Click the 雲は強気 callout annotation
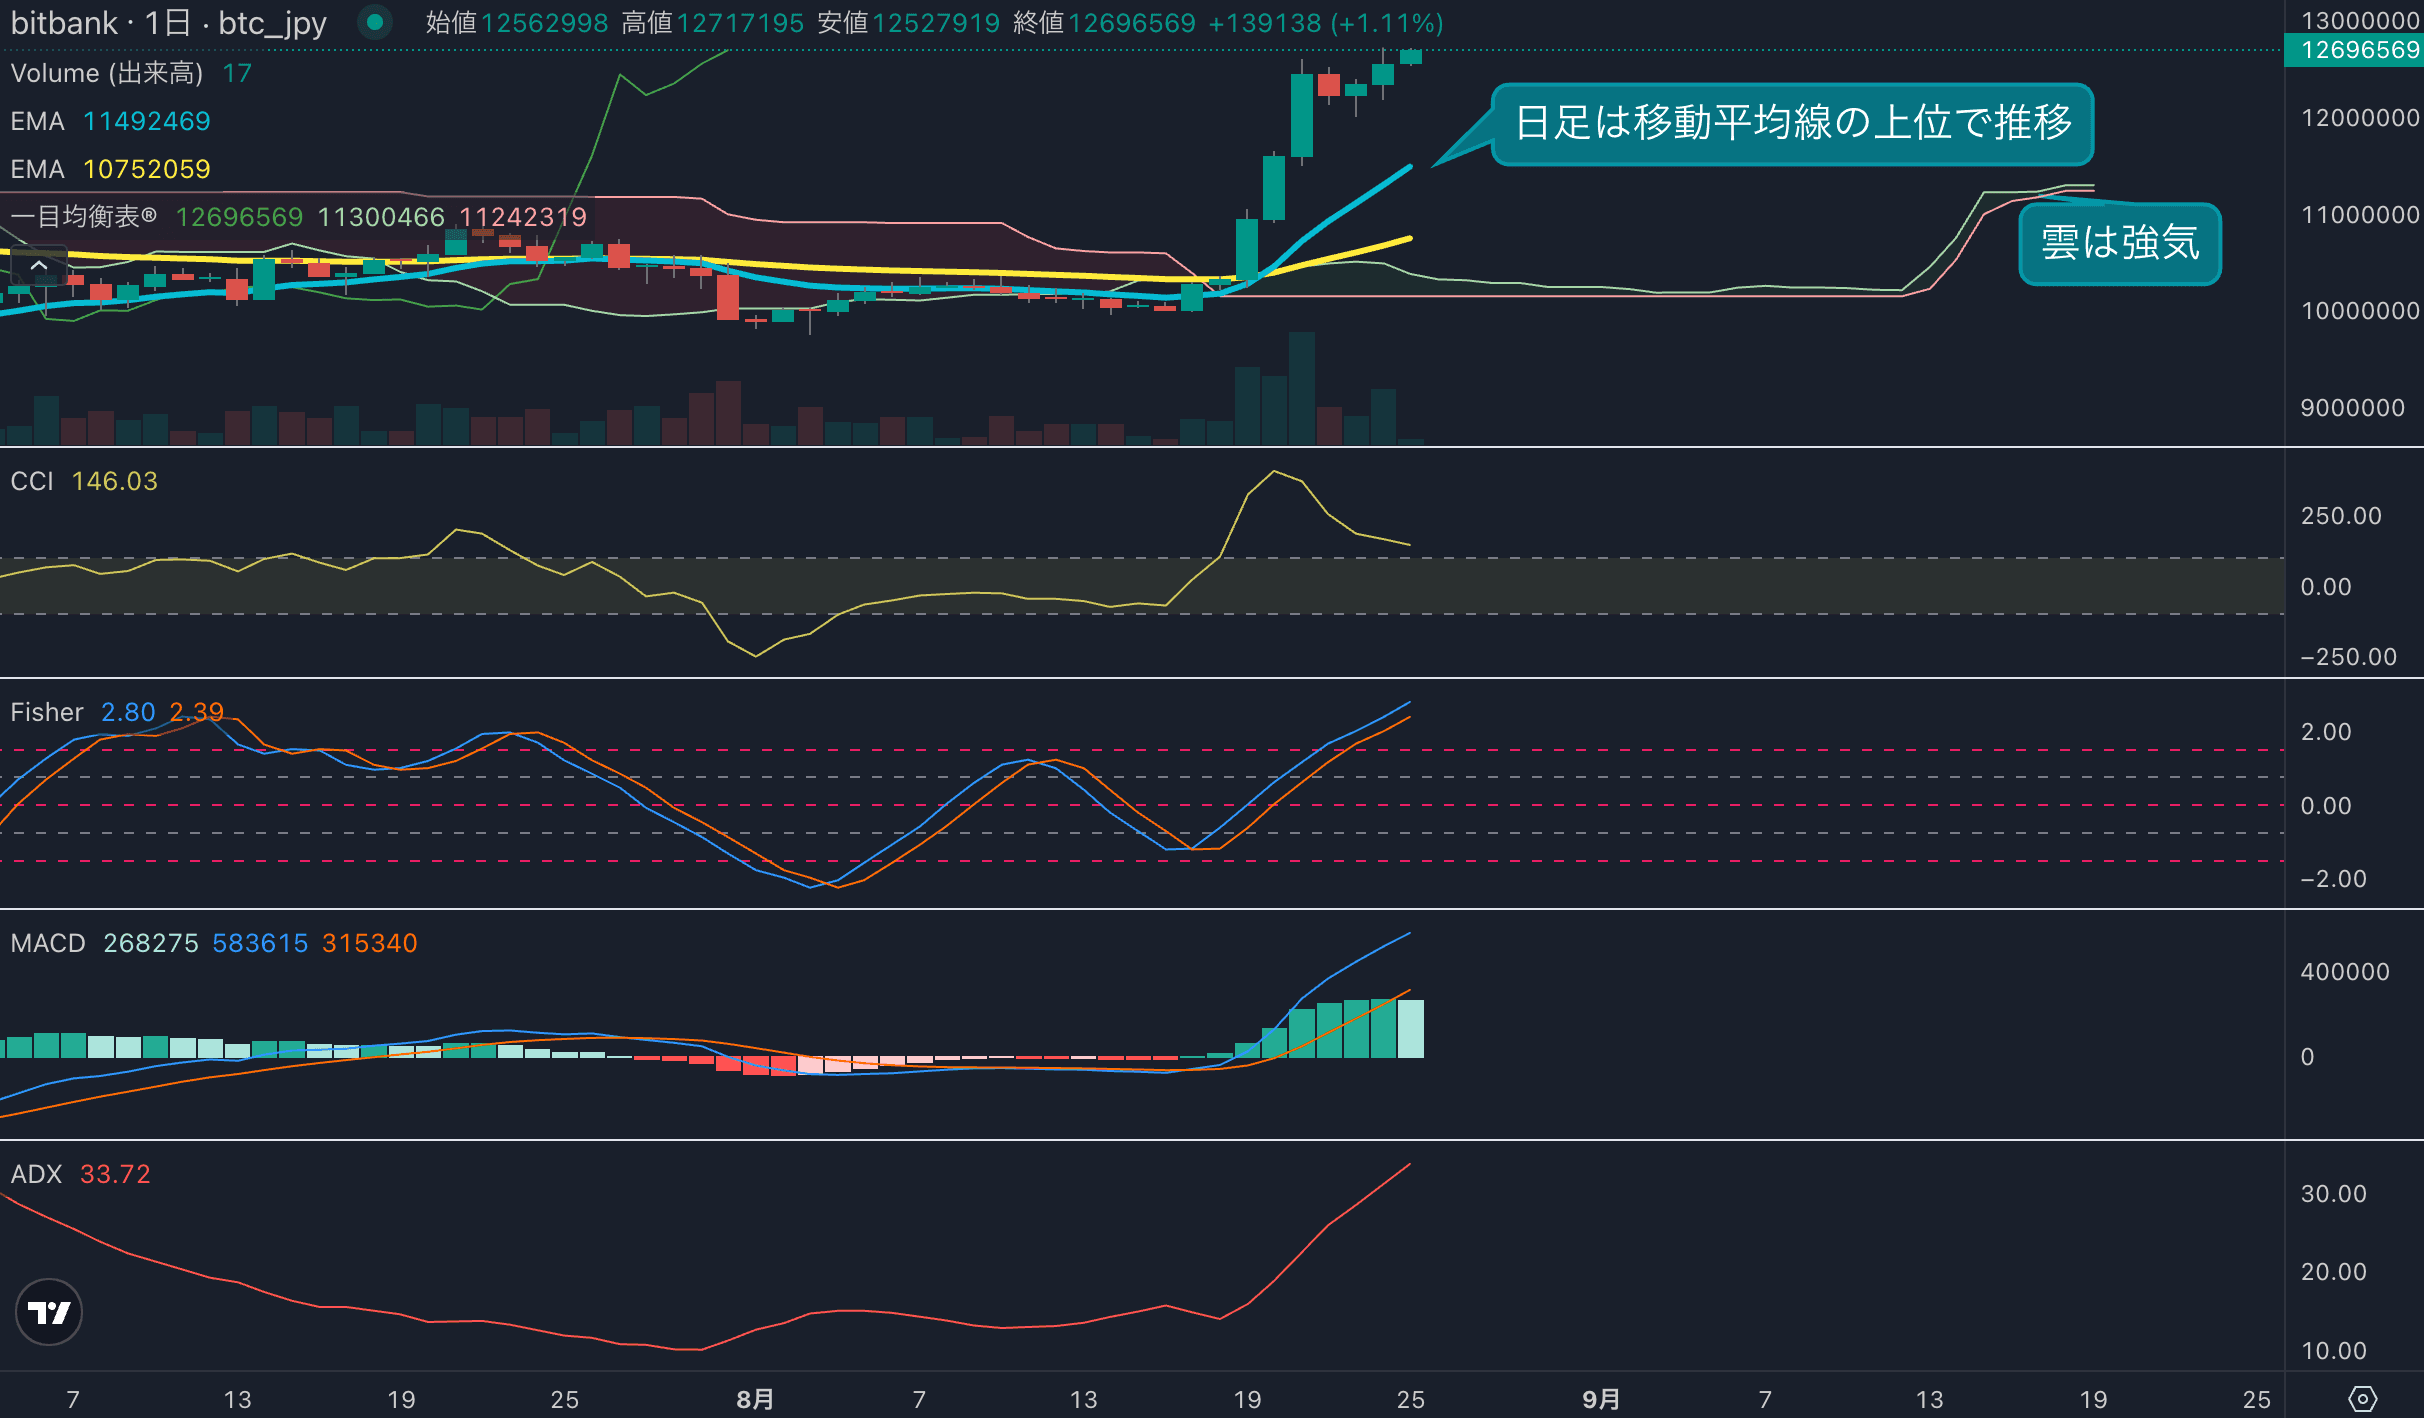Viewport: 2424px width, 1418px height. point(2120,243)
